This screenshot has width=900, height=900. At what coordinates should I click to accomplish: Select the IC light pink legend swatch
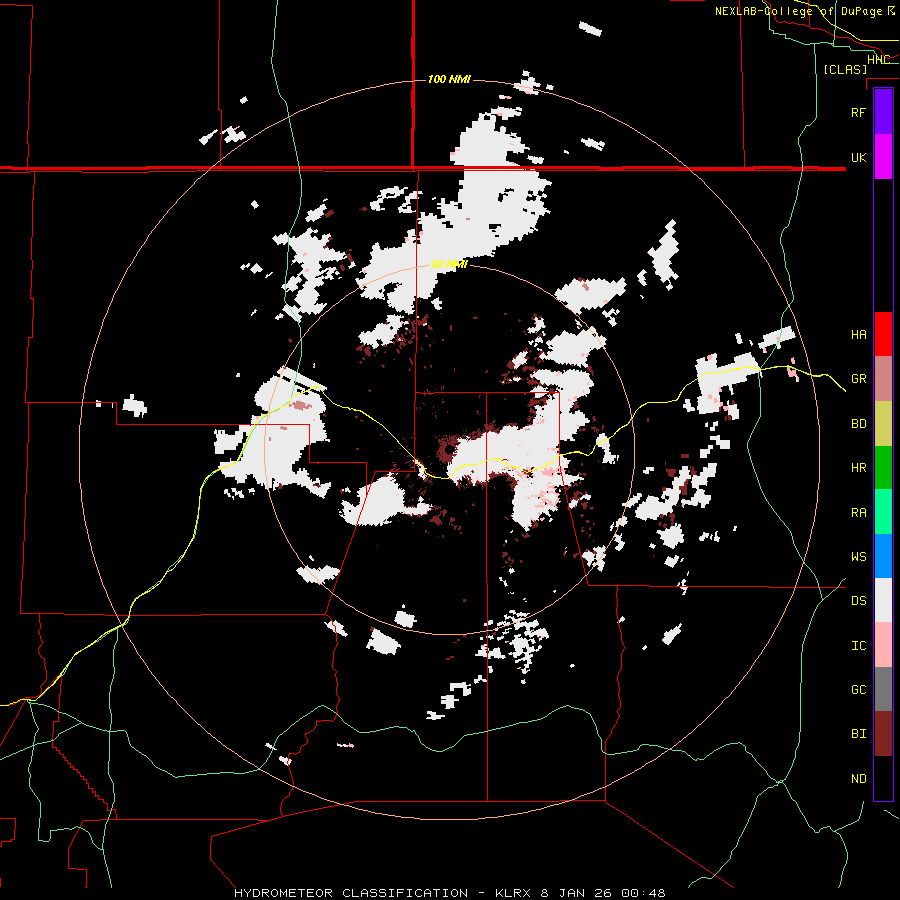(x=883, y=645)
